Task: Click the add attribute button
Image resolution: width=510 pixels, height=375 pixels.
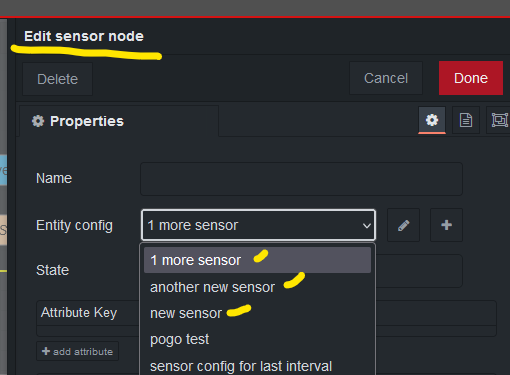Action: (x=77, y=351)
